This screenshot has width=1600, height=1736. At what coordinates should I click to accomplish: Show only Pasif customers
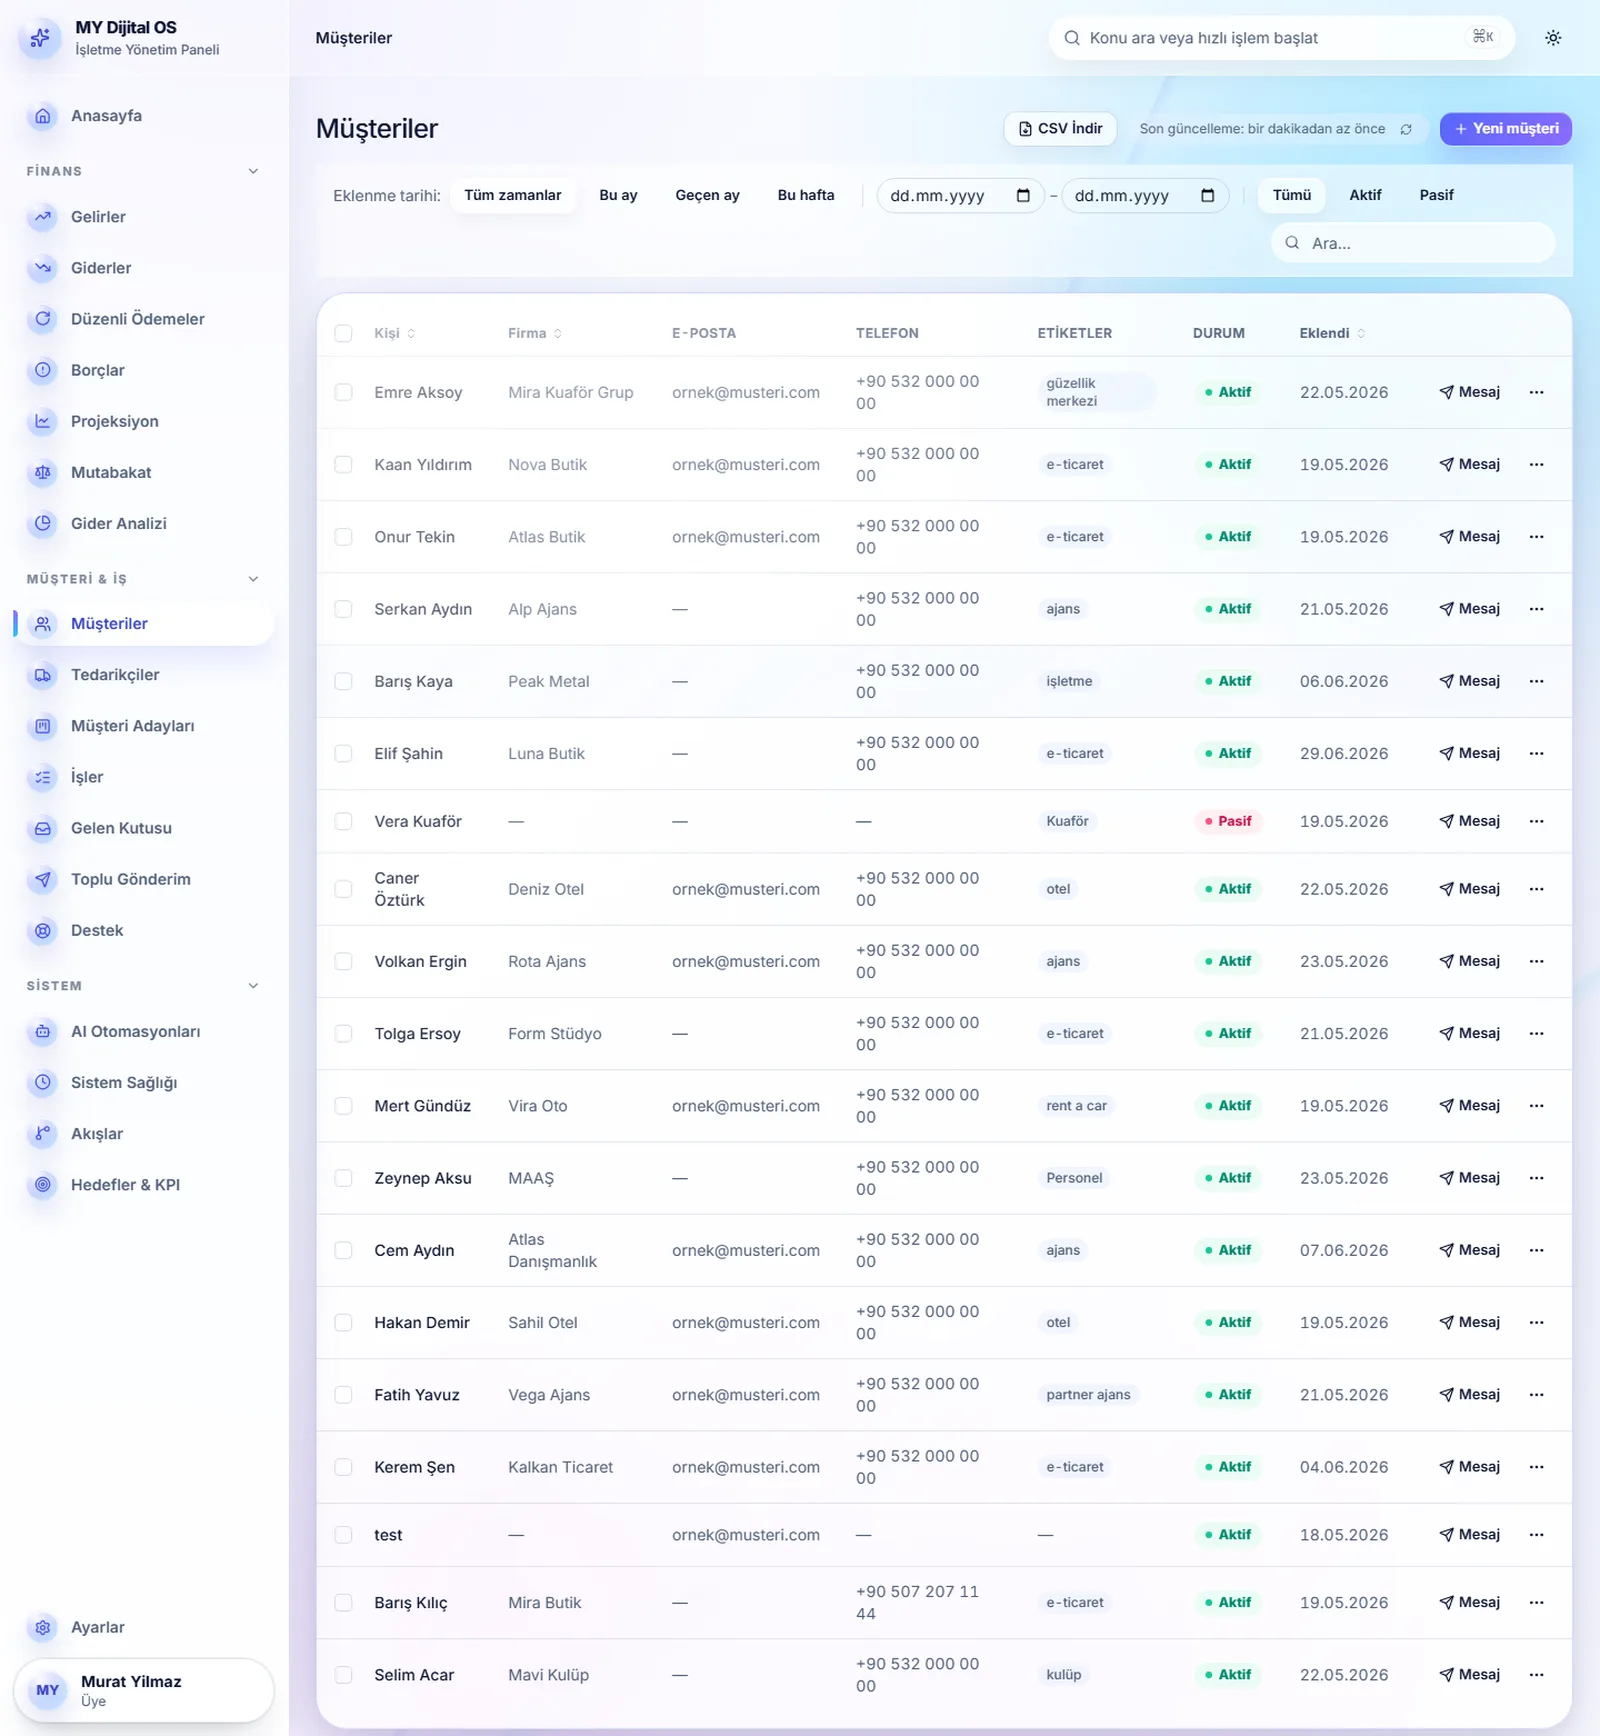(x=1436, y=196)
